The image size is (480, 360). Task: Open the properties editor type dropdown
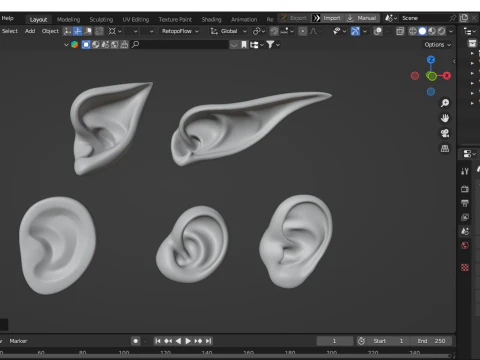(x=469, y=154)
